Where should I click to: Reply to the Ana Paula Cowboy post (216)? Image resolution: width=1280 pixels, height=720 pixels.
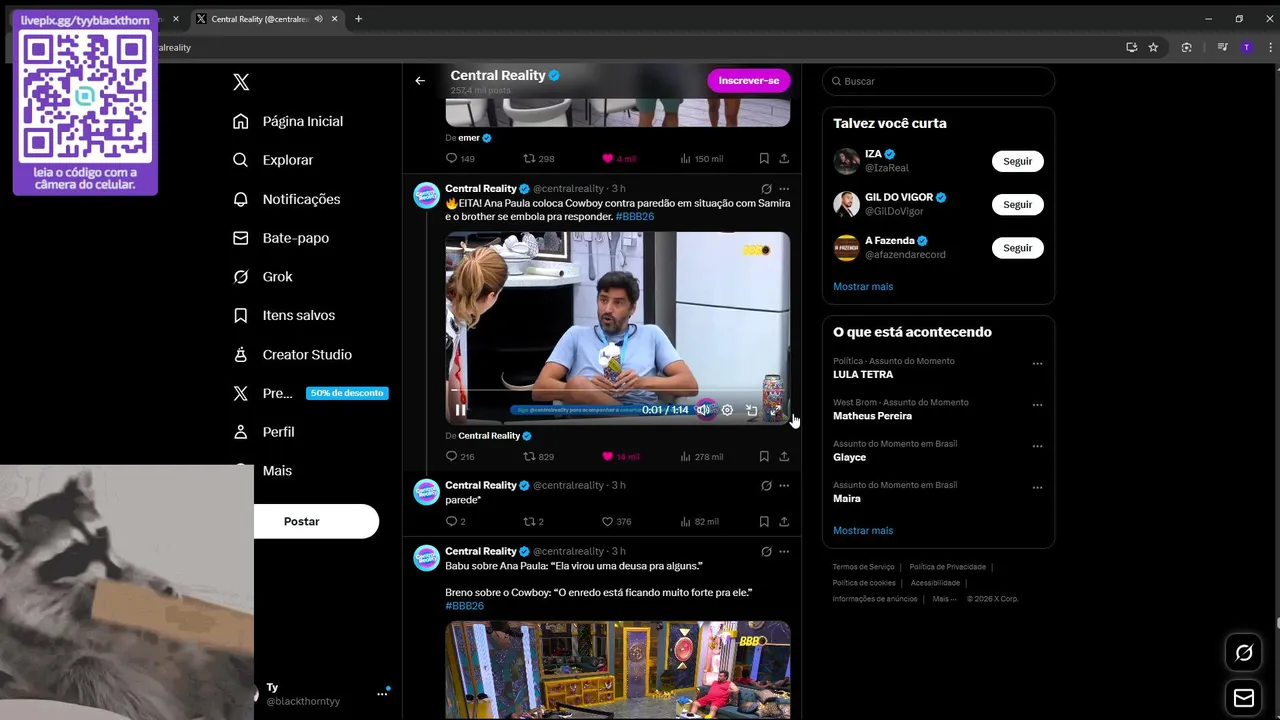click(x=460, y=456)
